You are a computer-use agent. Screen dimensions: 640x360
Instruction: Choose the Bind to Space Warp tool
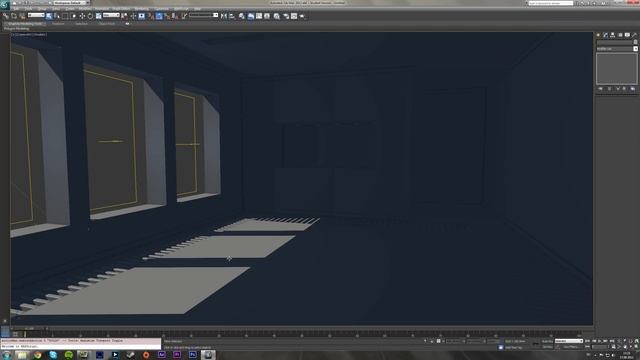[x=22, y=16]
